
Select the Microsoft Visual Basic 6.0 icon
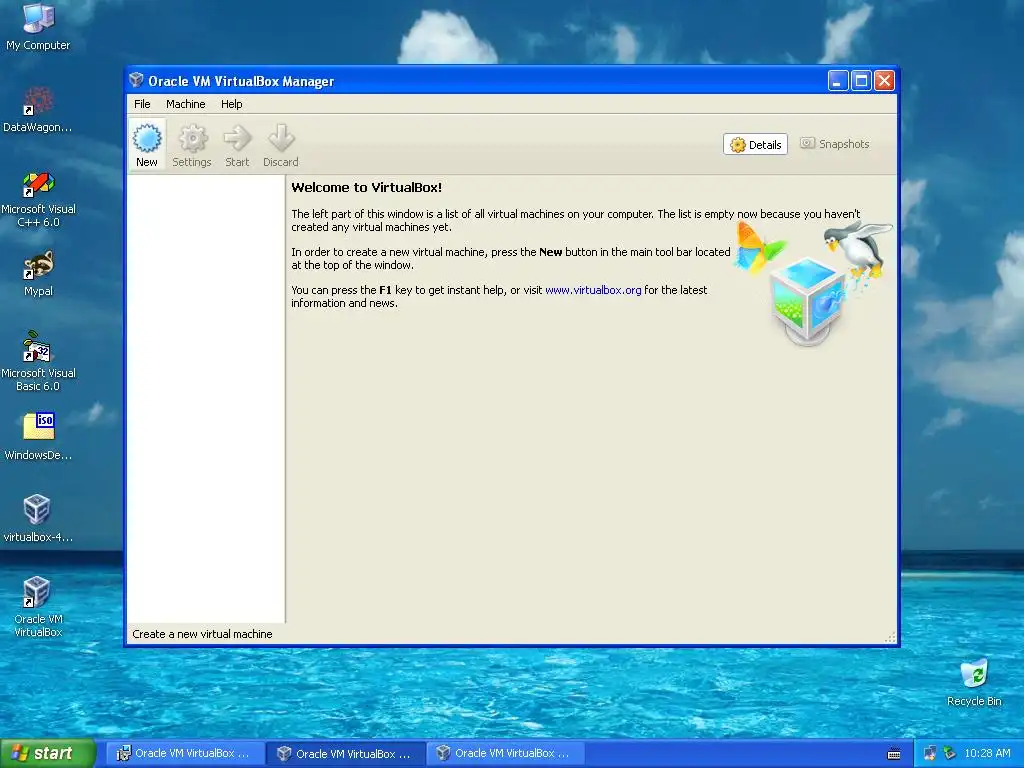tap(38, 362)
